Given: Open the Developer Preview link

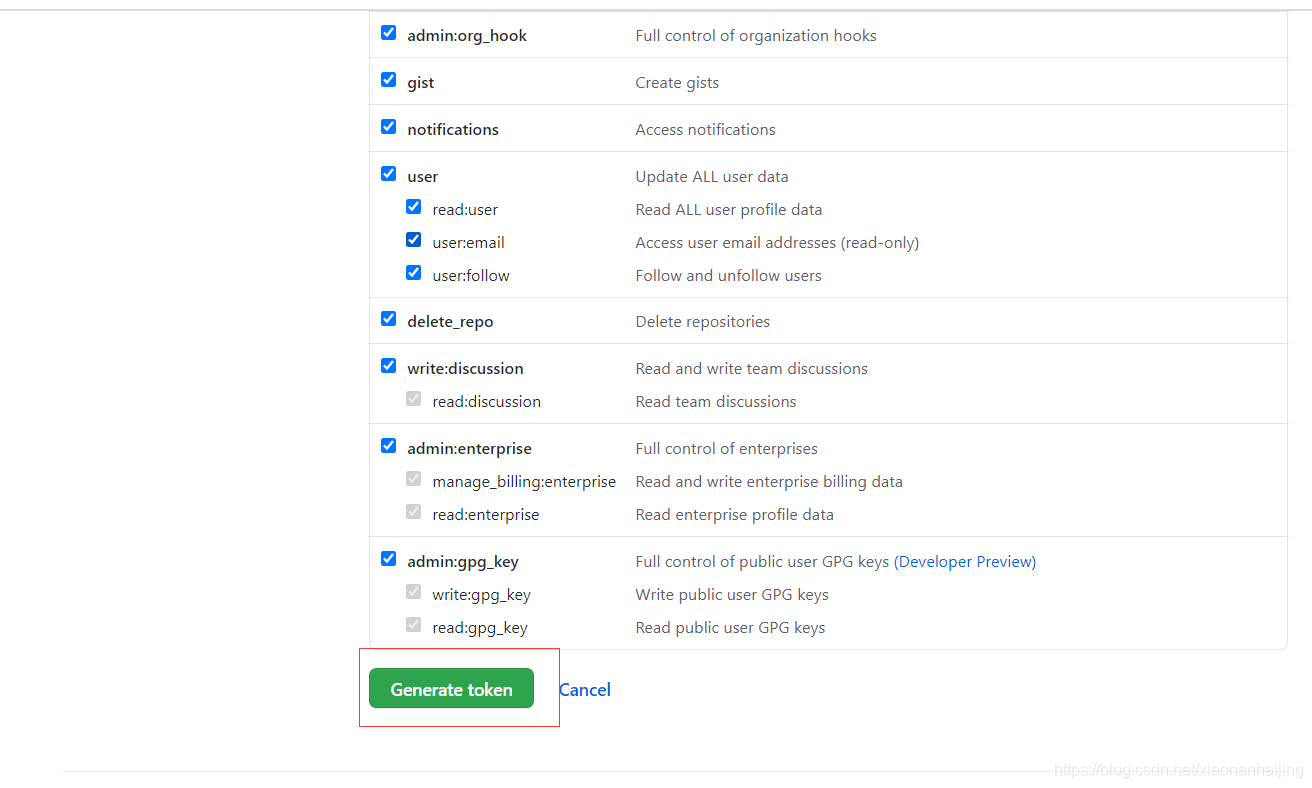Looking at the screenshot, I should click(965, 561).
